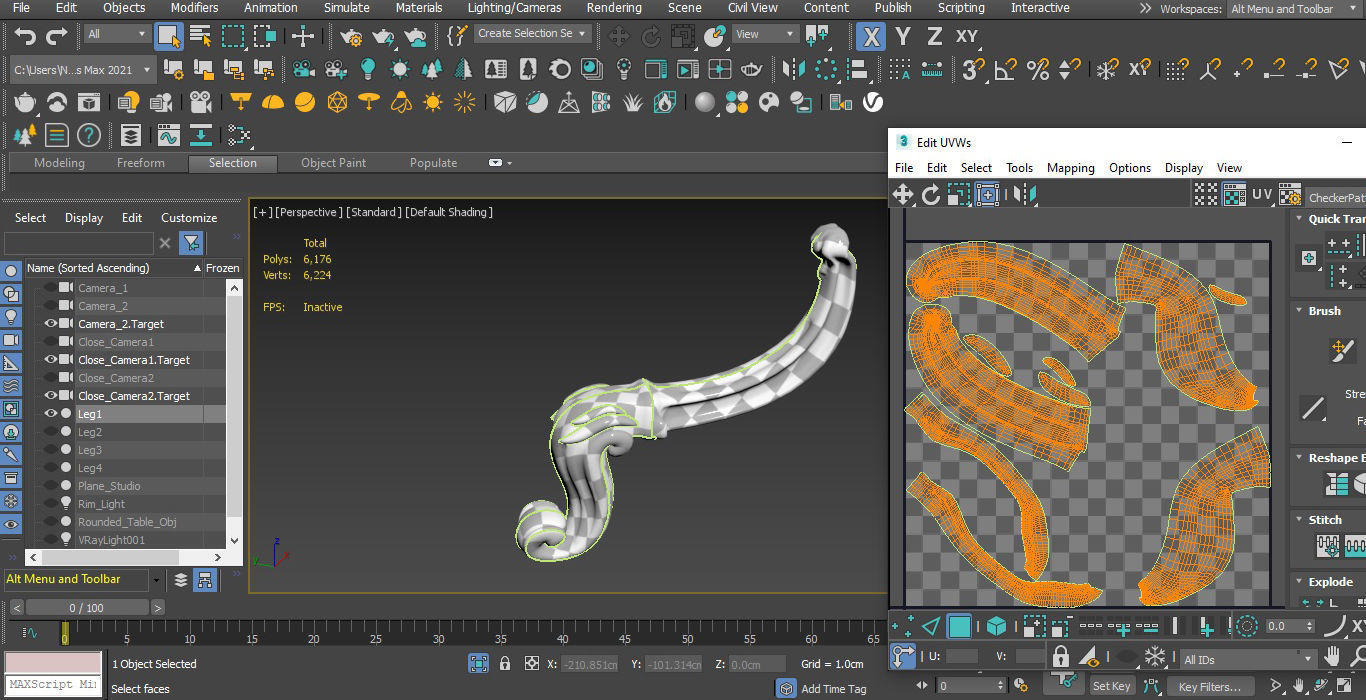
Task: Select Element mode cube in Edit UVWs
Action: click(x=996, y=626)
